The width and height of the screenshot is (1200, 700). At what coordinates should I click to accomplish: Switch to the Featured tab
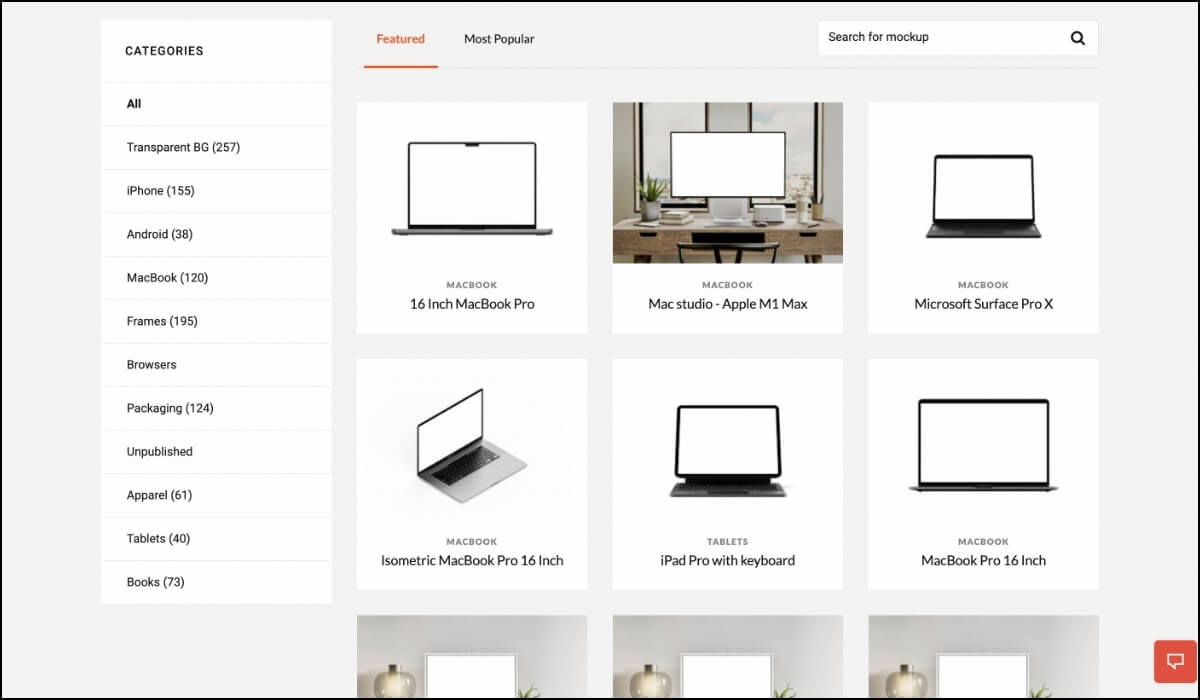(x=401, y=40)
